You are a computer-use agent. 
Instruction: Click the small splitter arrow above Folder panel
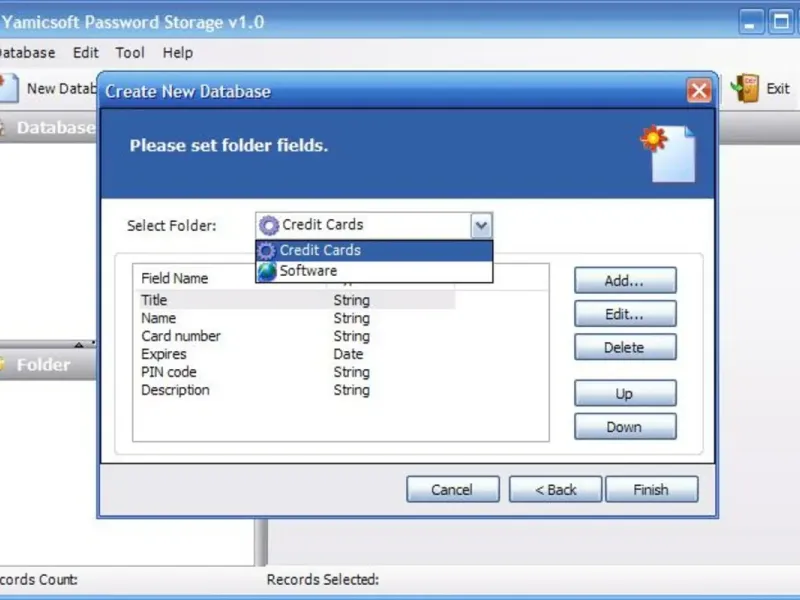[x=79, y=345]
